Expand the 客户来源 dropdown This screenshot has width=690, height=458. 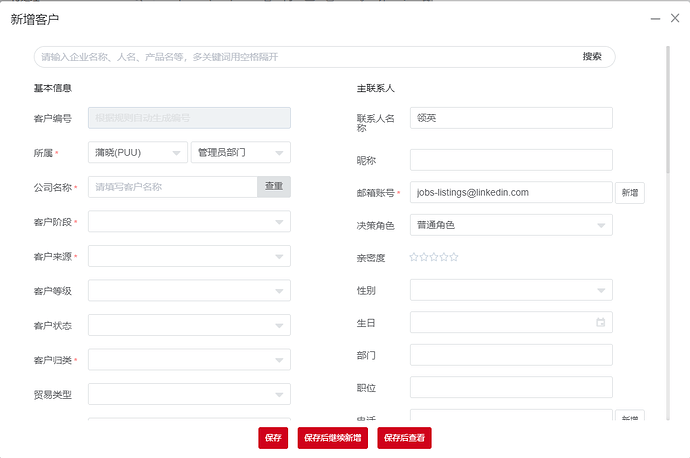click(189, 256)
